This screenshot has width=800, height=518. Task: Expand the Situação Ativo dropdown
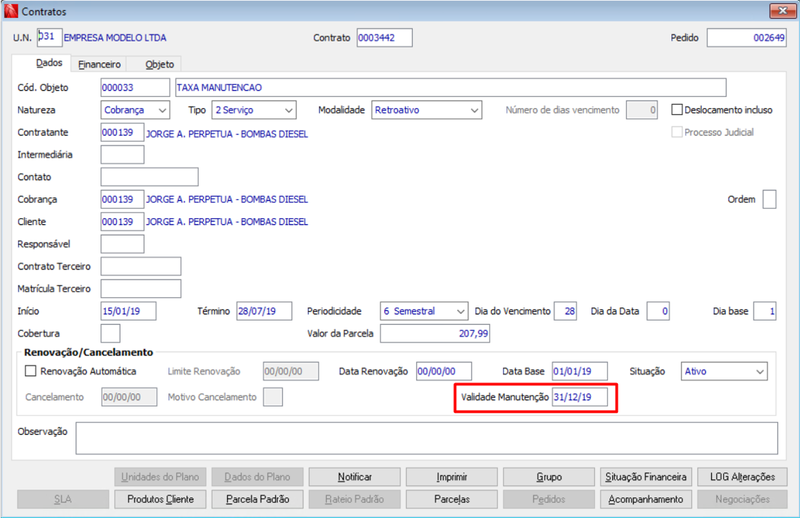click(724, 371)
